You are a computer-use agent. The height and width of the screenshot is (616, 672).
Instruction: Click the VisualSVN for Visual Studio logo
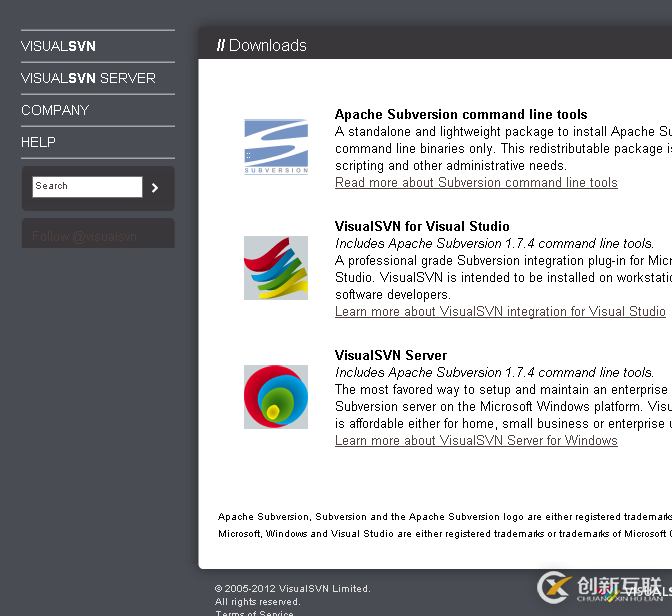[x=276, y=268]
